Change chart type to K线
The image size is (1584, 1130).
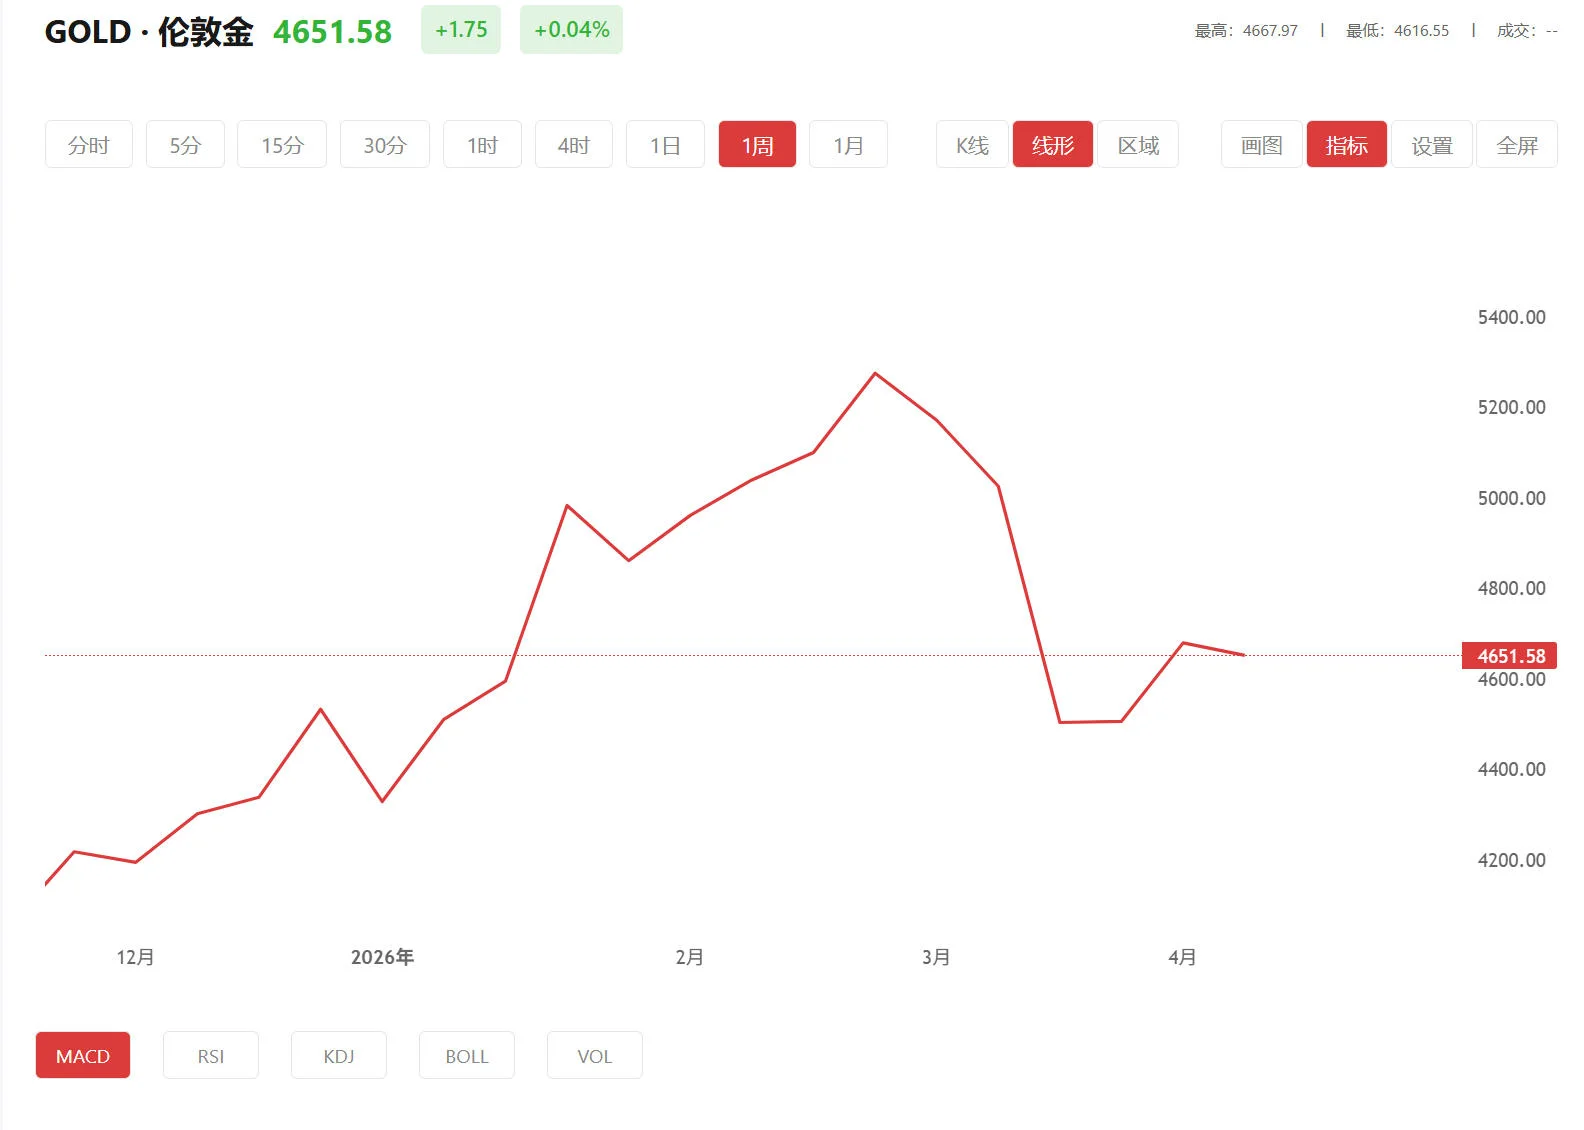coord(972,145)
